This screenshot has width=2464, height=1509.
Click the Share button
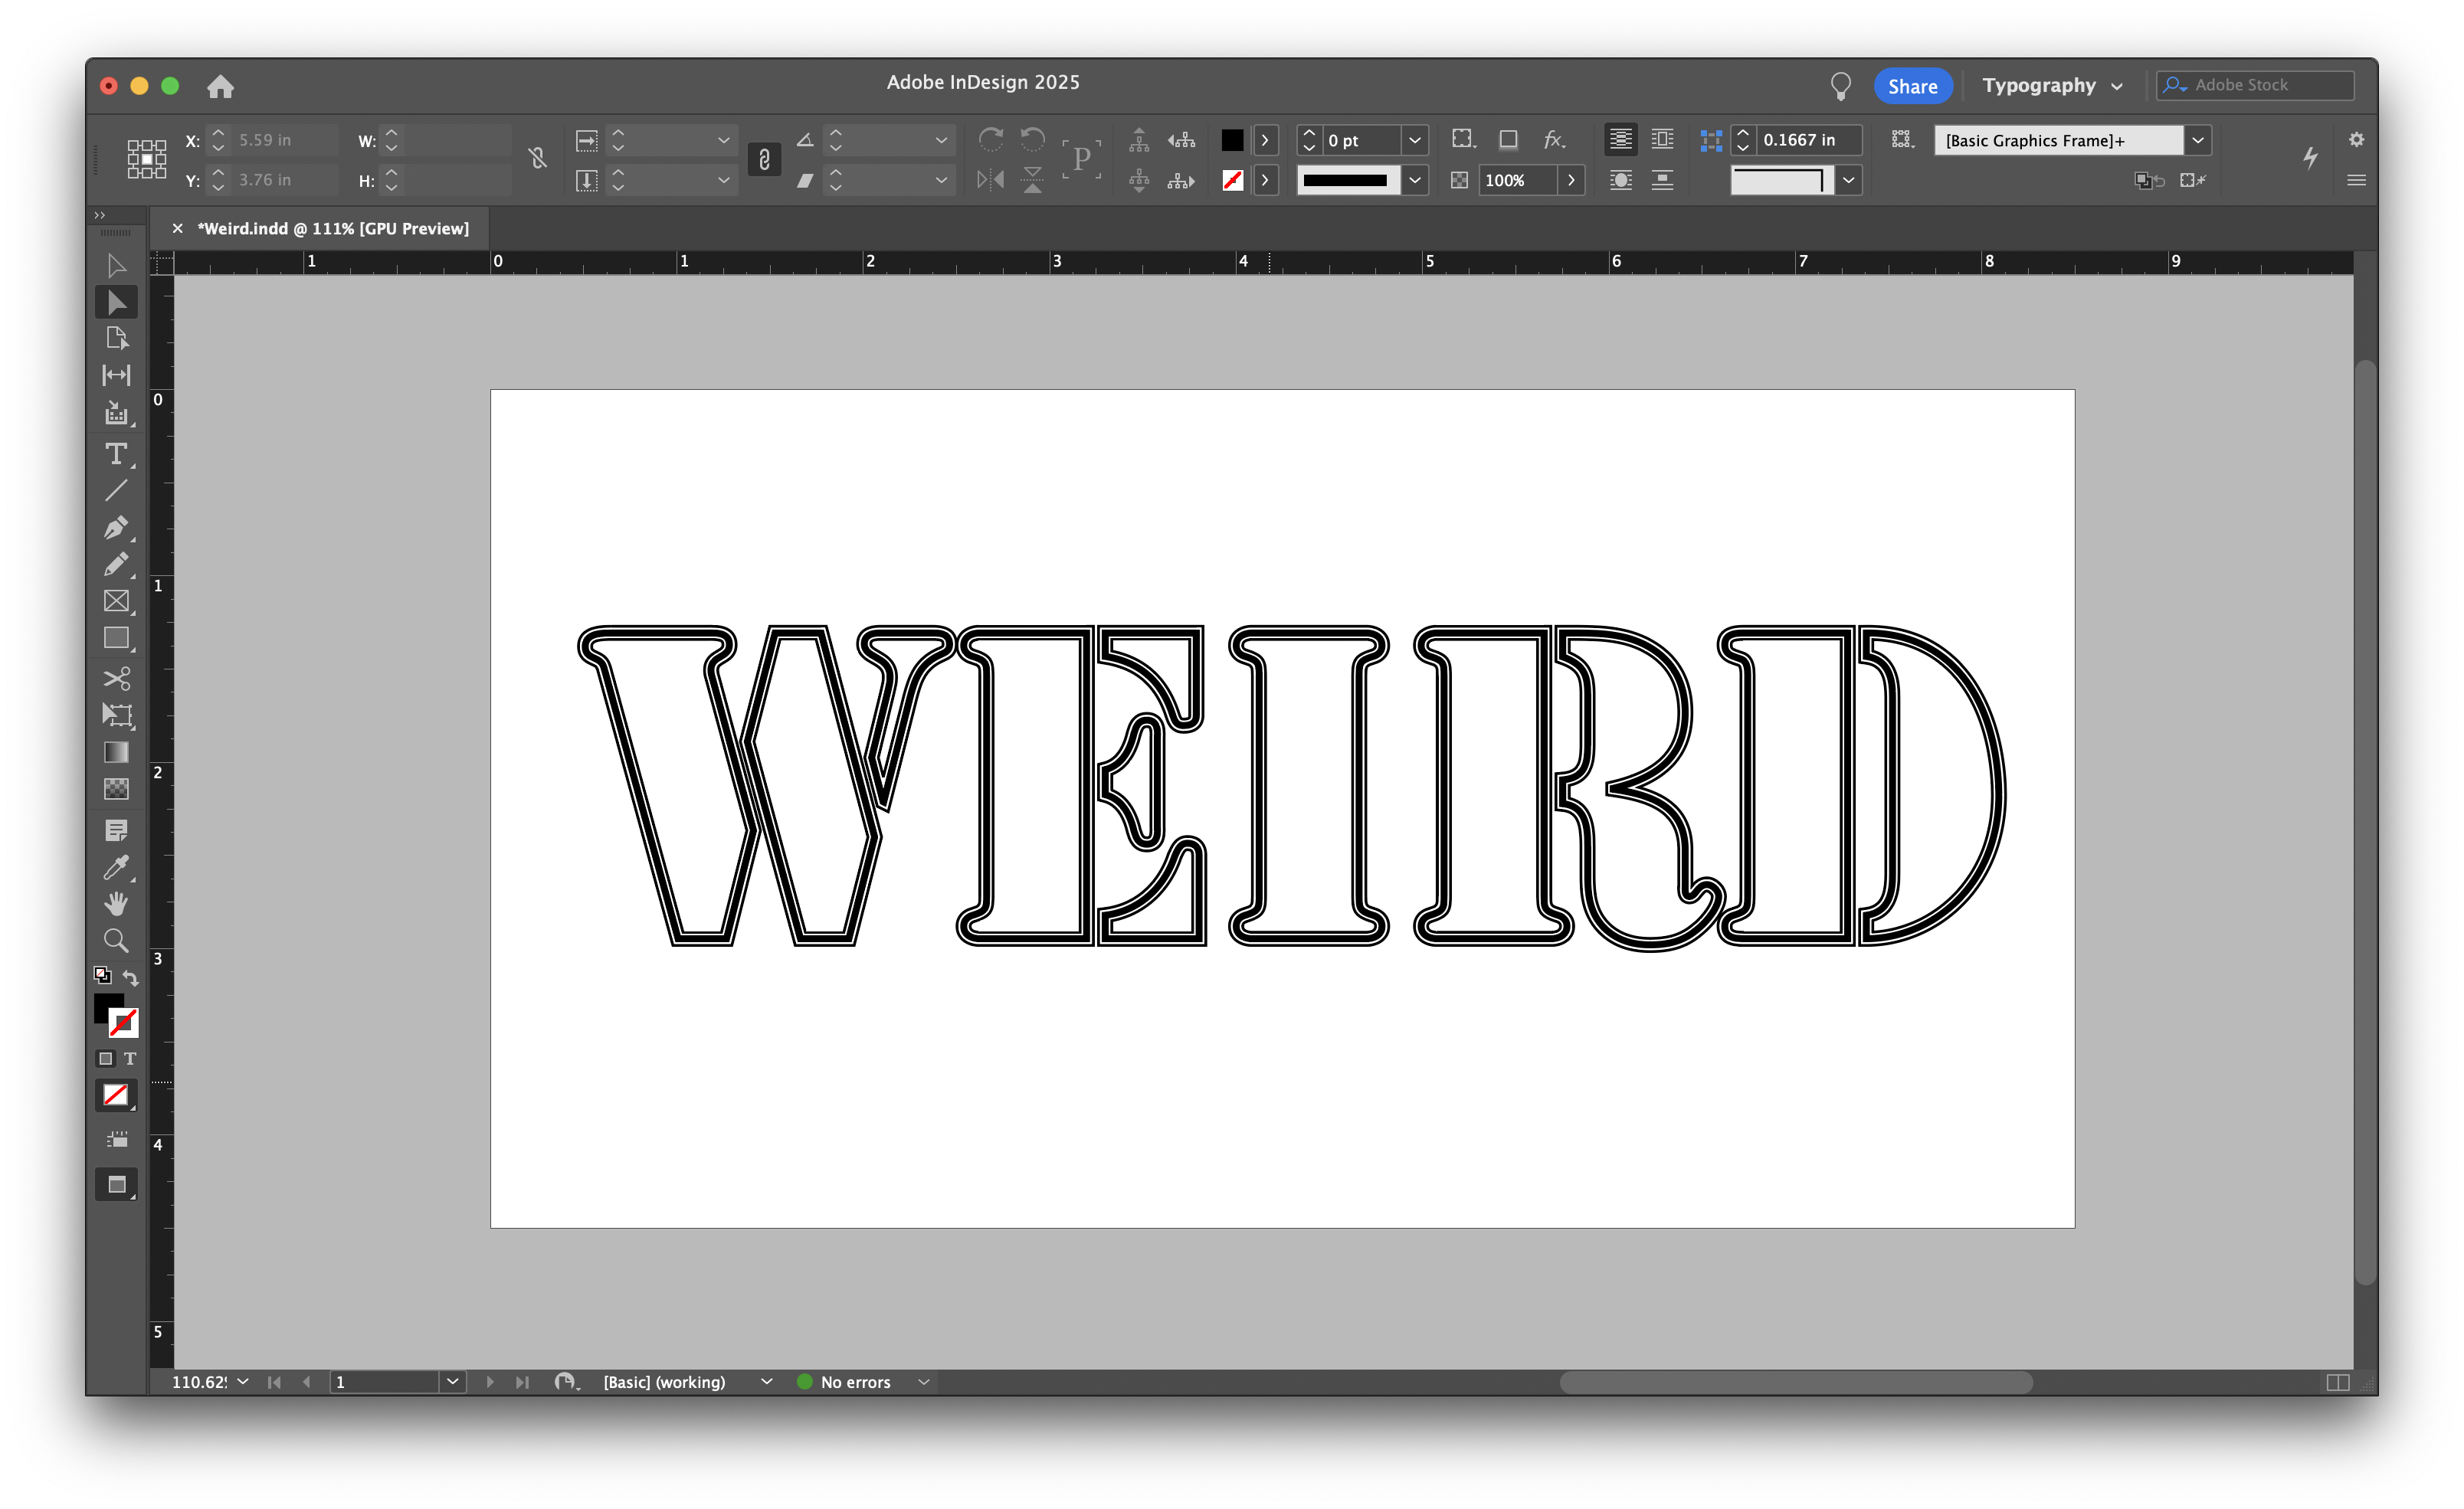click(1911, 86)
